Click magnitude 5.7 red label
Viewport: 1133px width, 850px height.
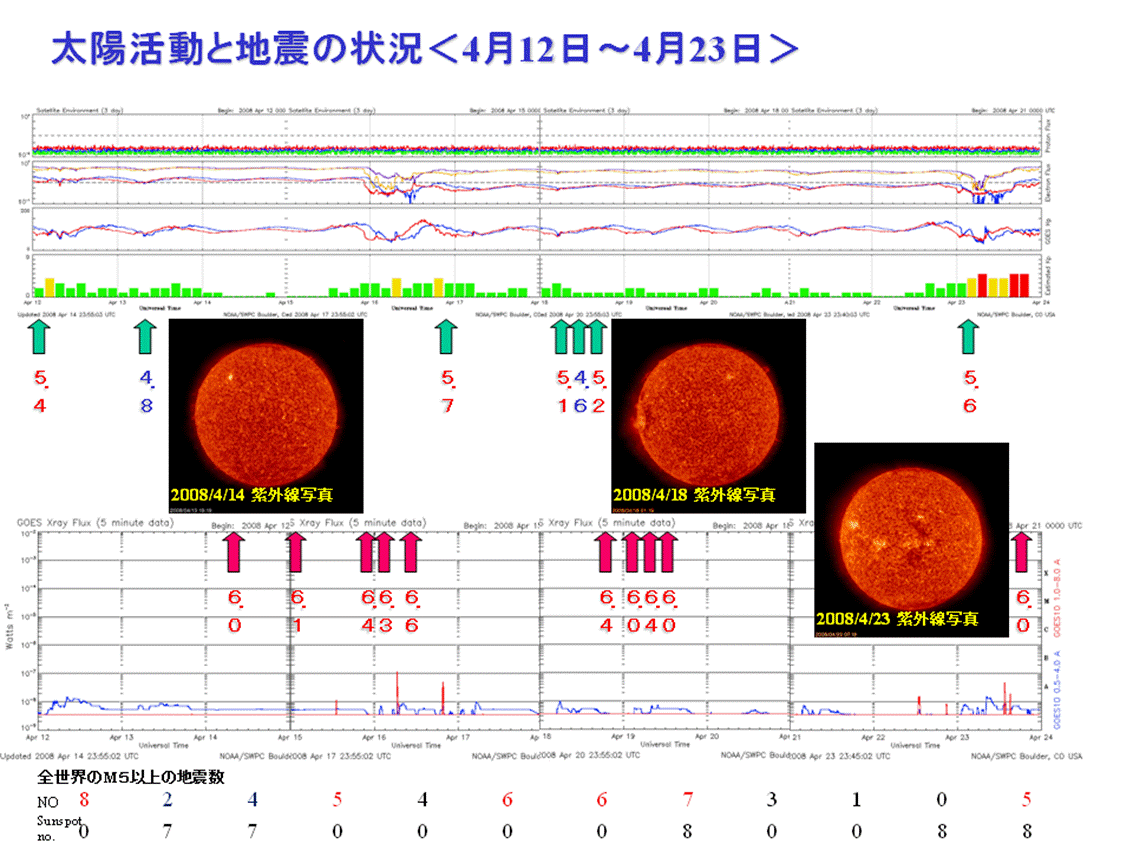pyautogui.click(x=448, y=392)
